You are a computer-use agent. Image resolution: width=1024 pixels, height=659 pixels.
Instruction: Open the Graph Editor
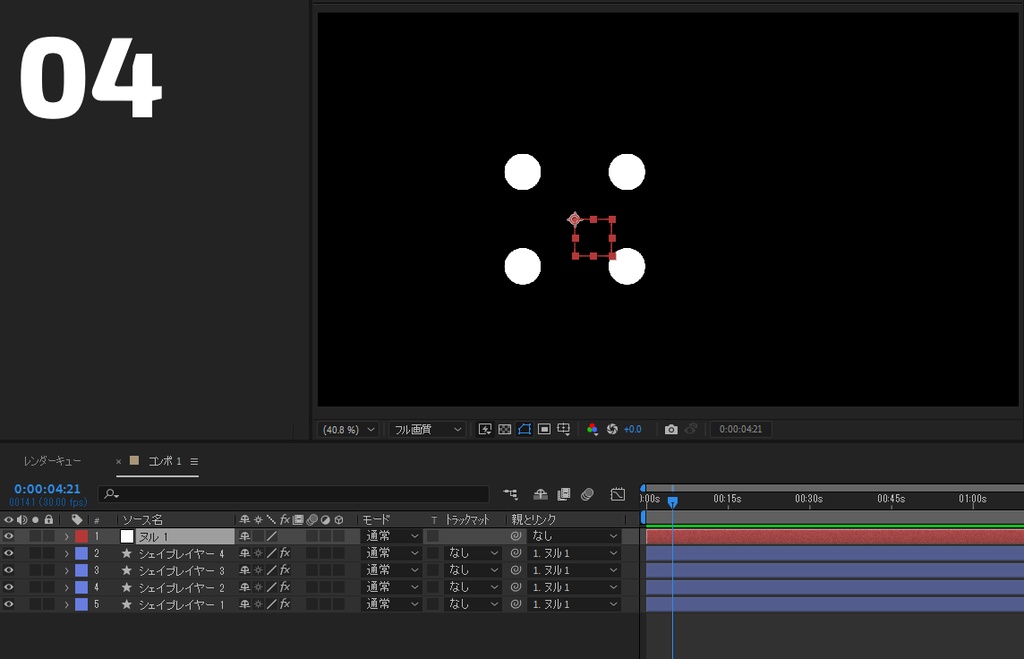(617, 494)
